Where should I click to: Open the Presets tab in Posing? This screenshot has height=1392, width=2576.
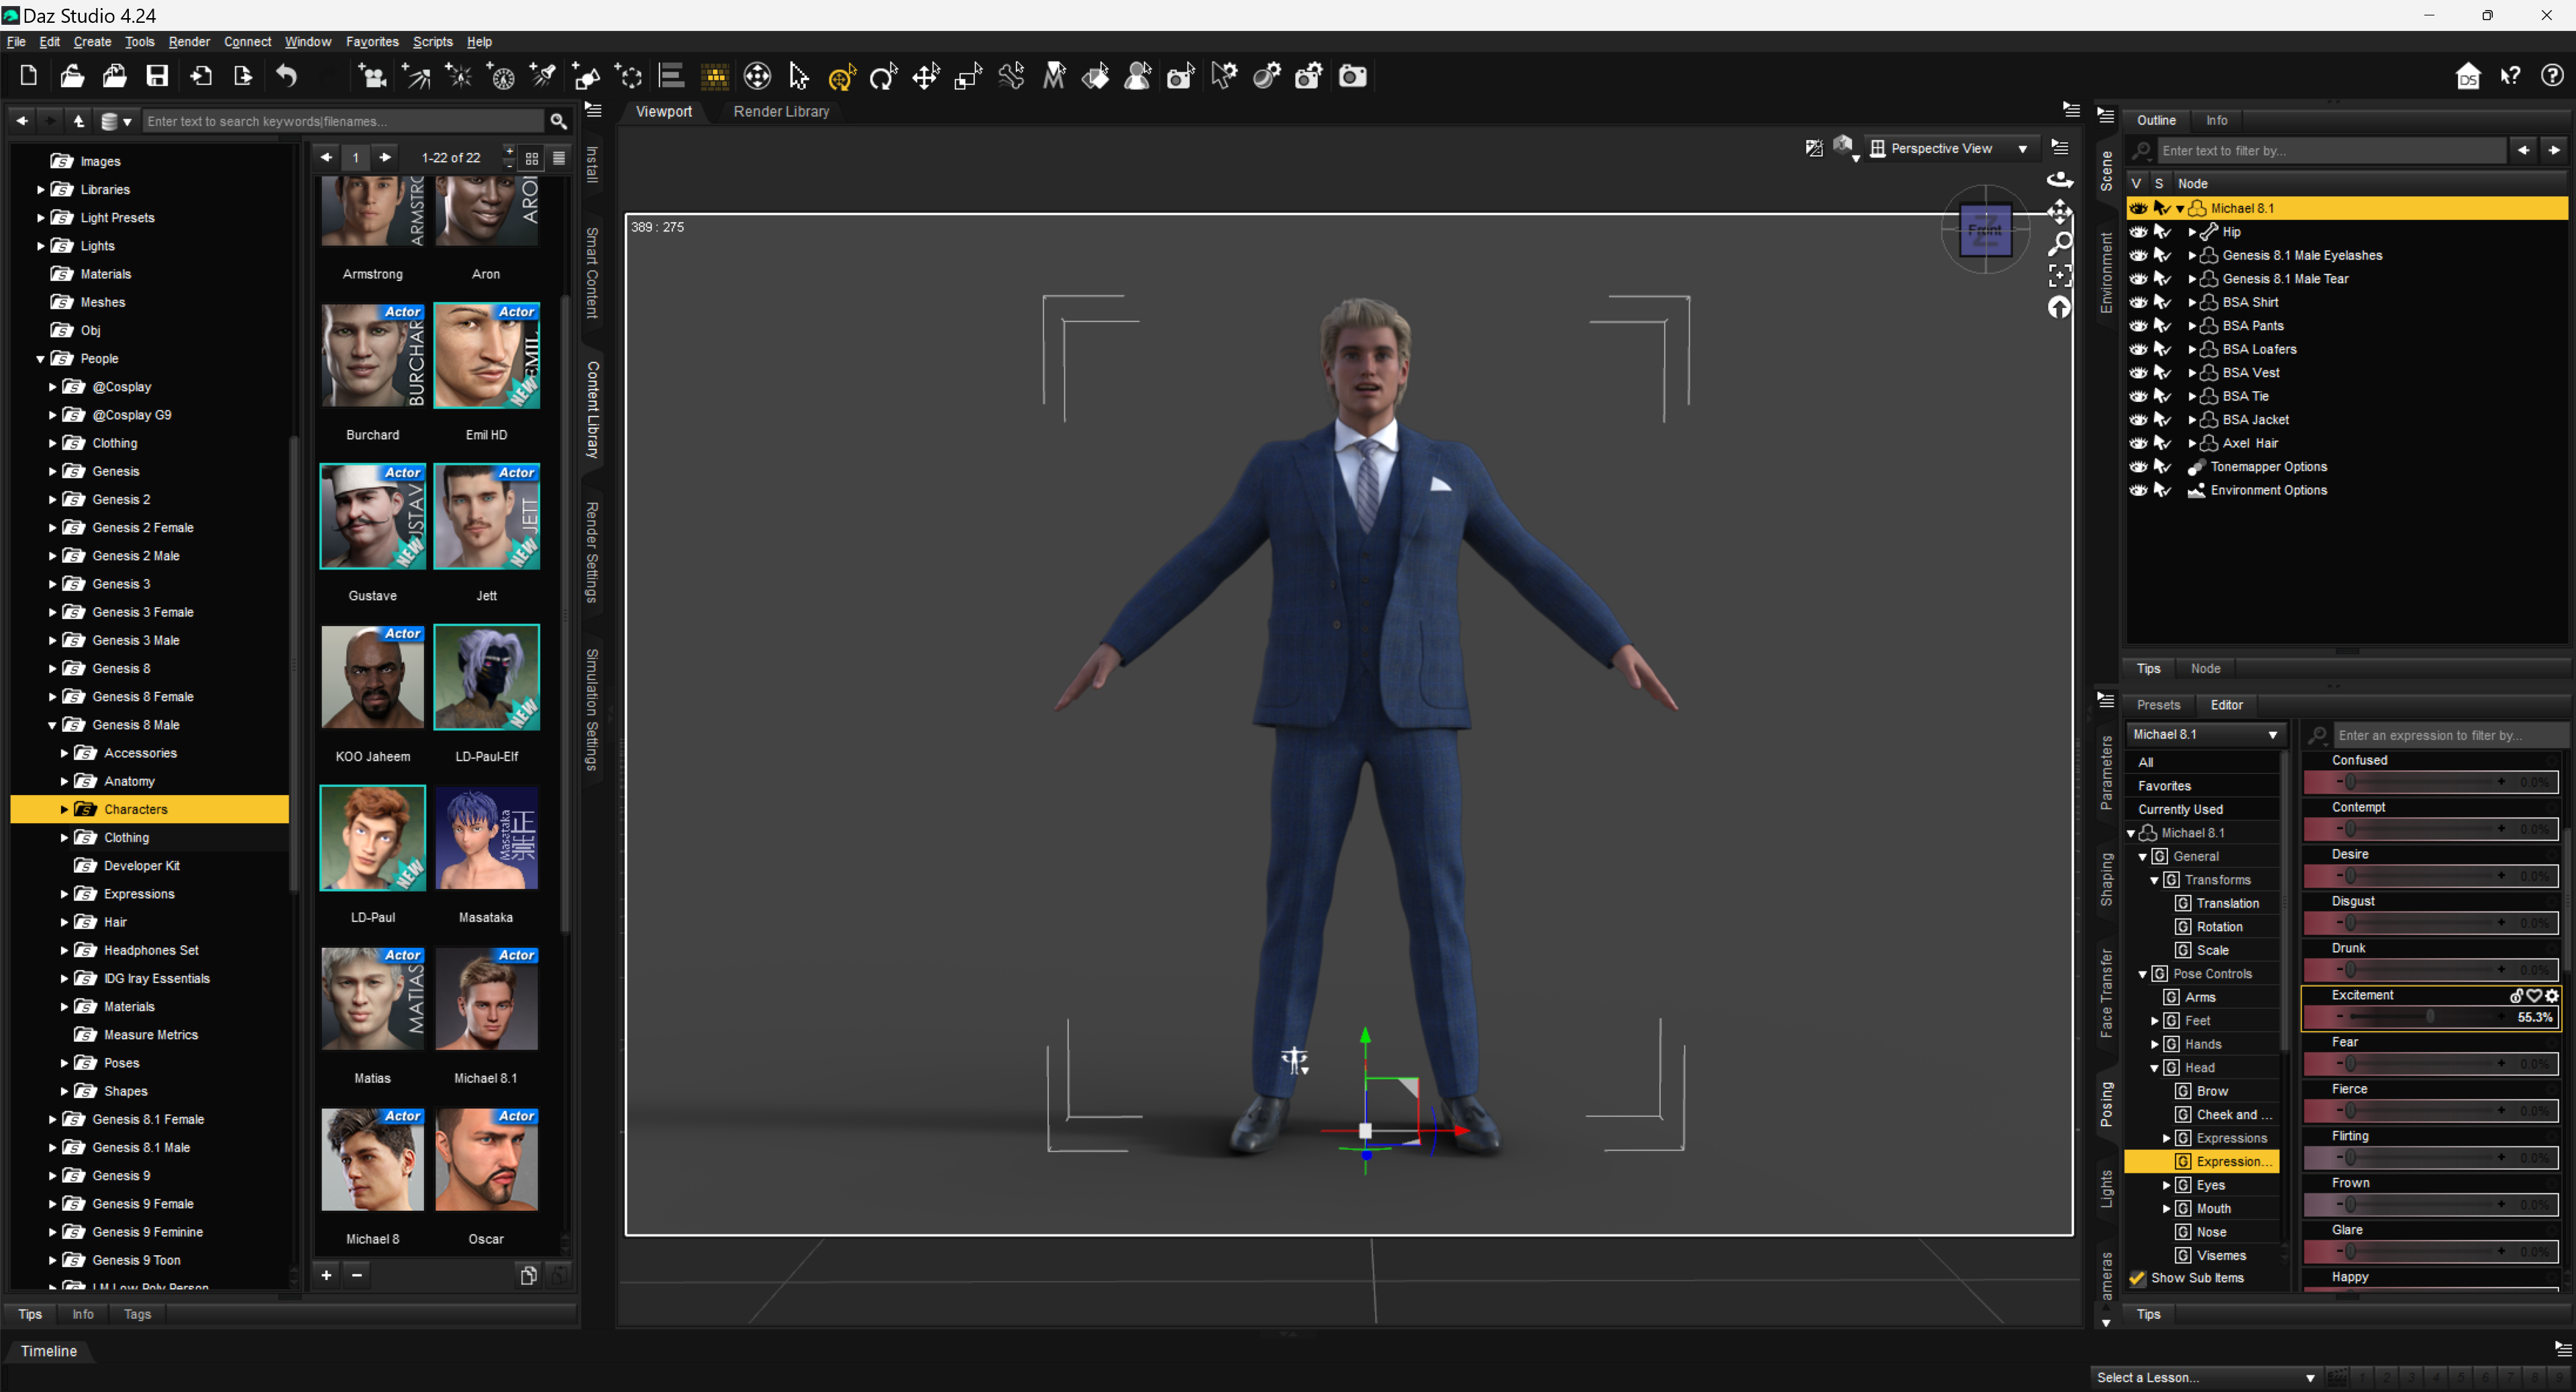tap(2158, 705)
